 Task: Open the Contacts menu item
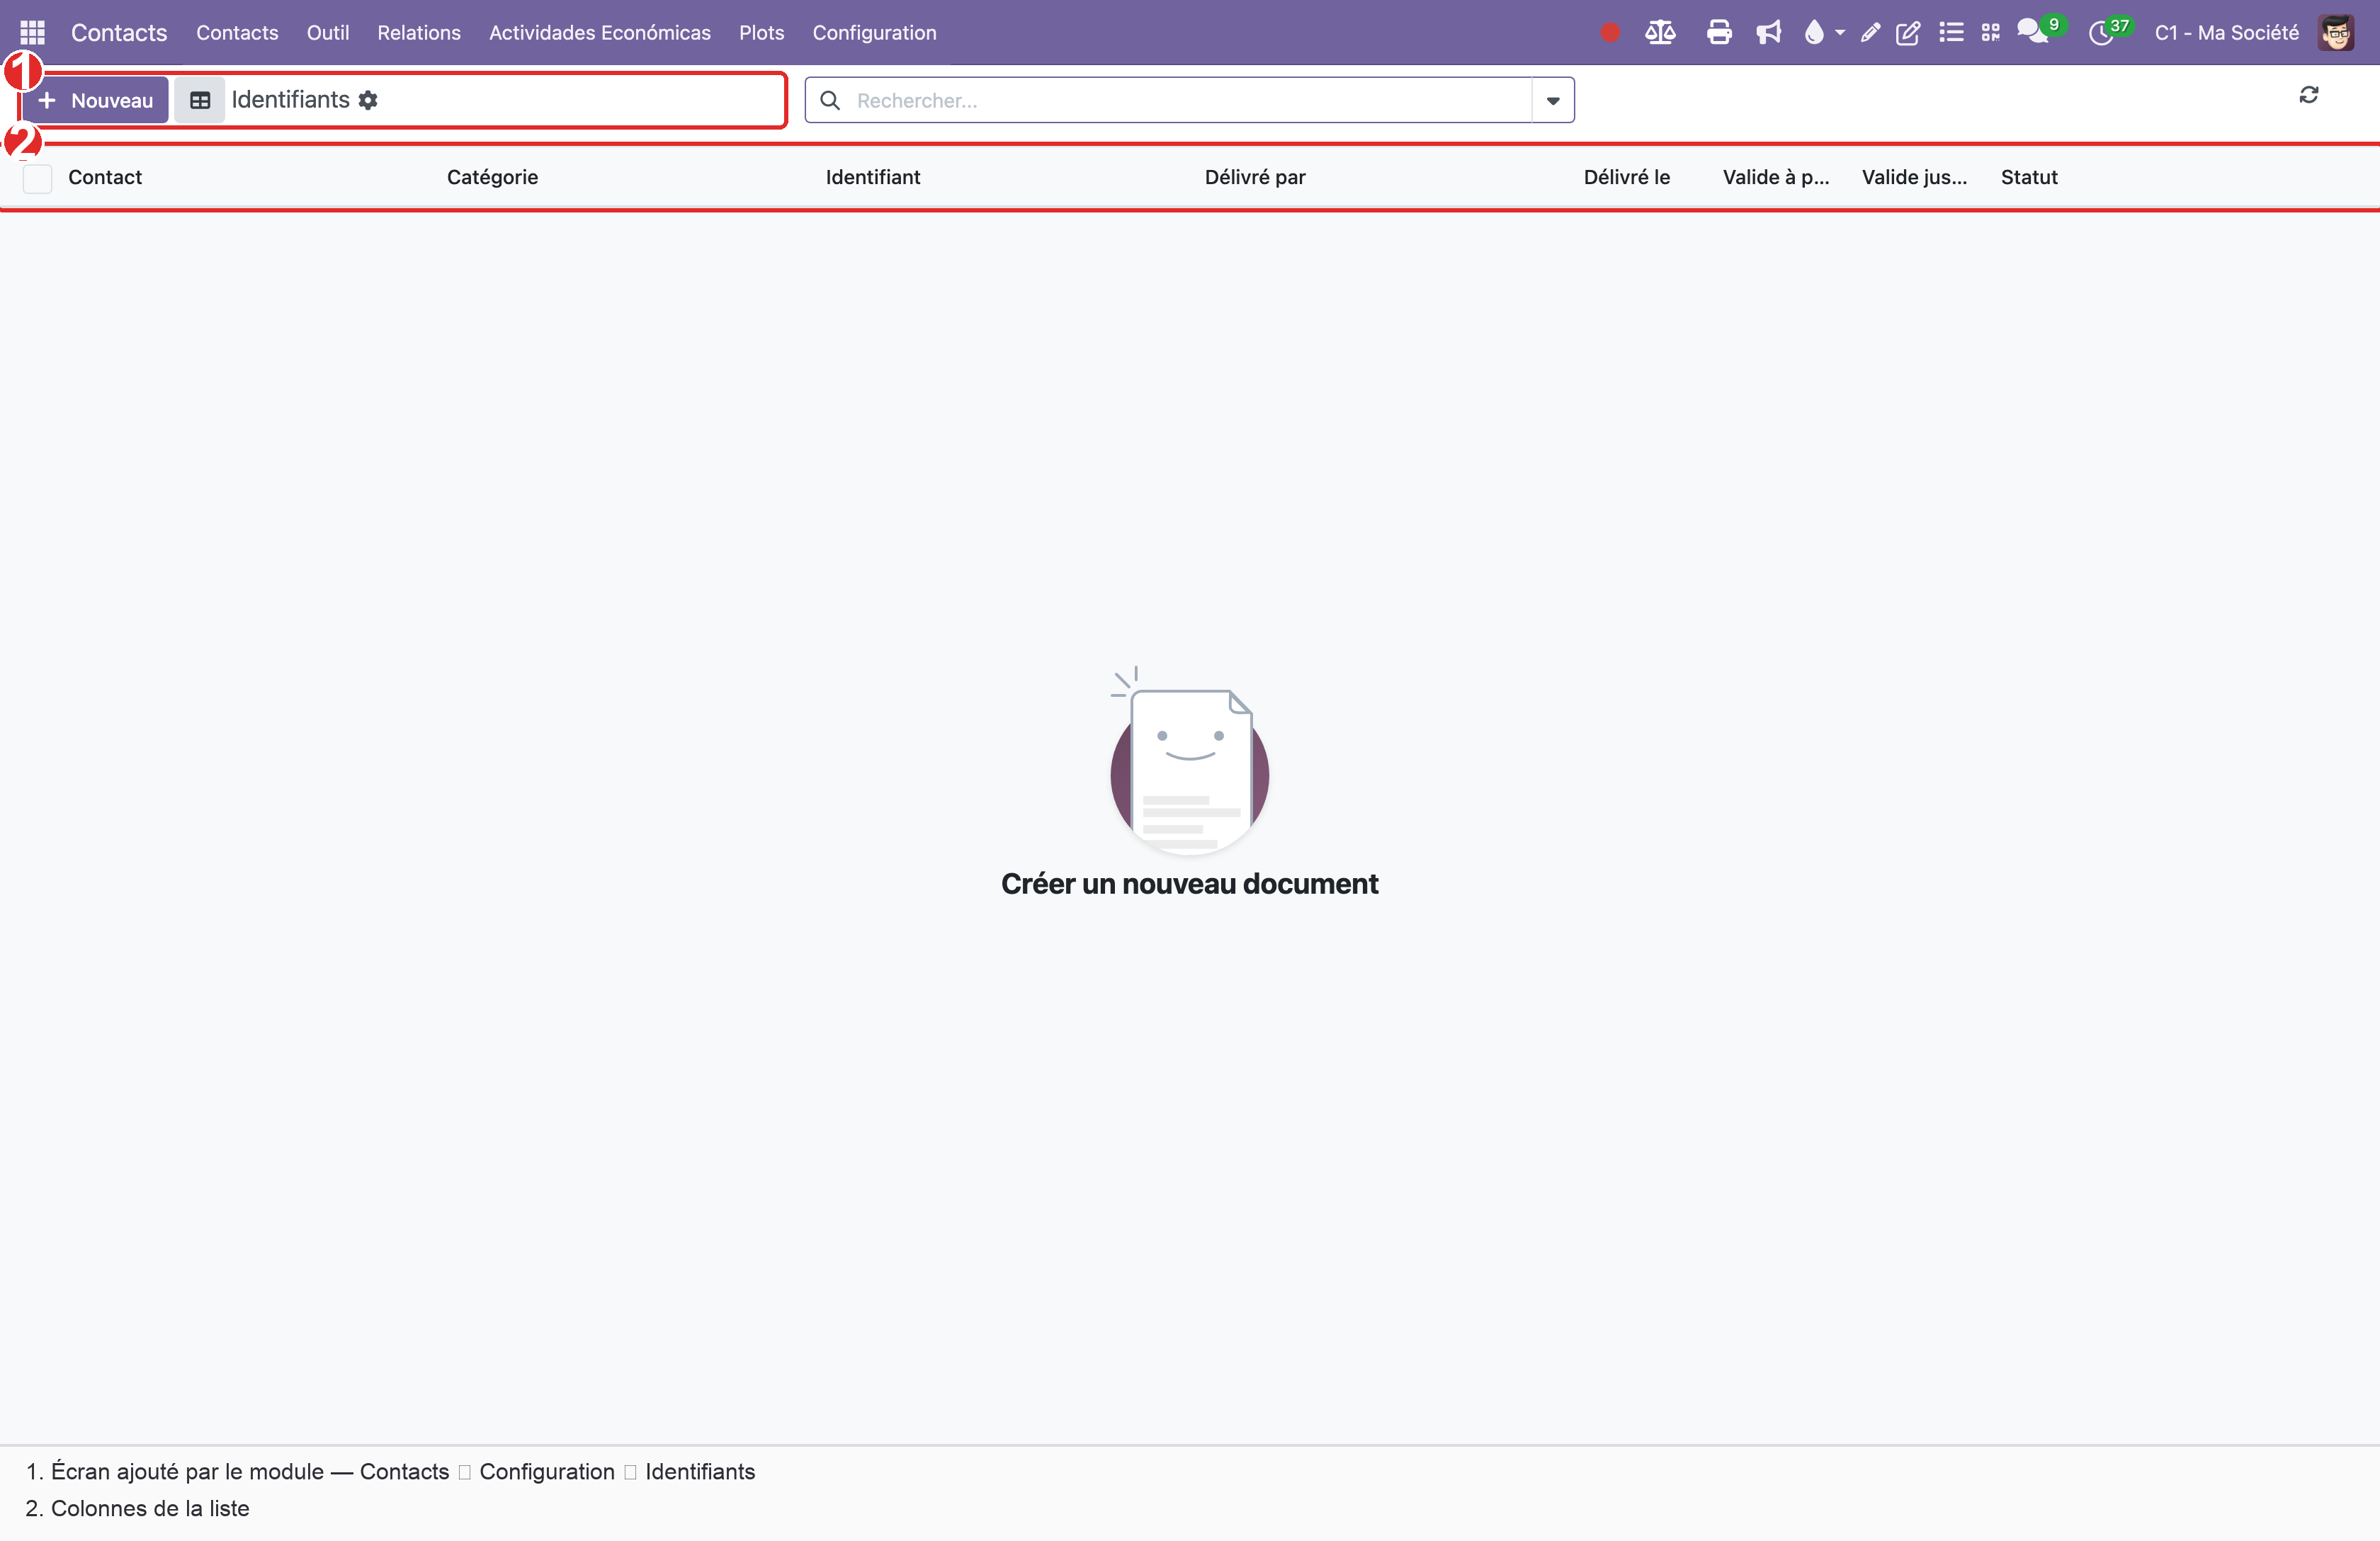237,32
